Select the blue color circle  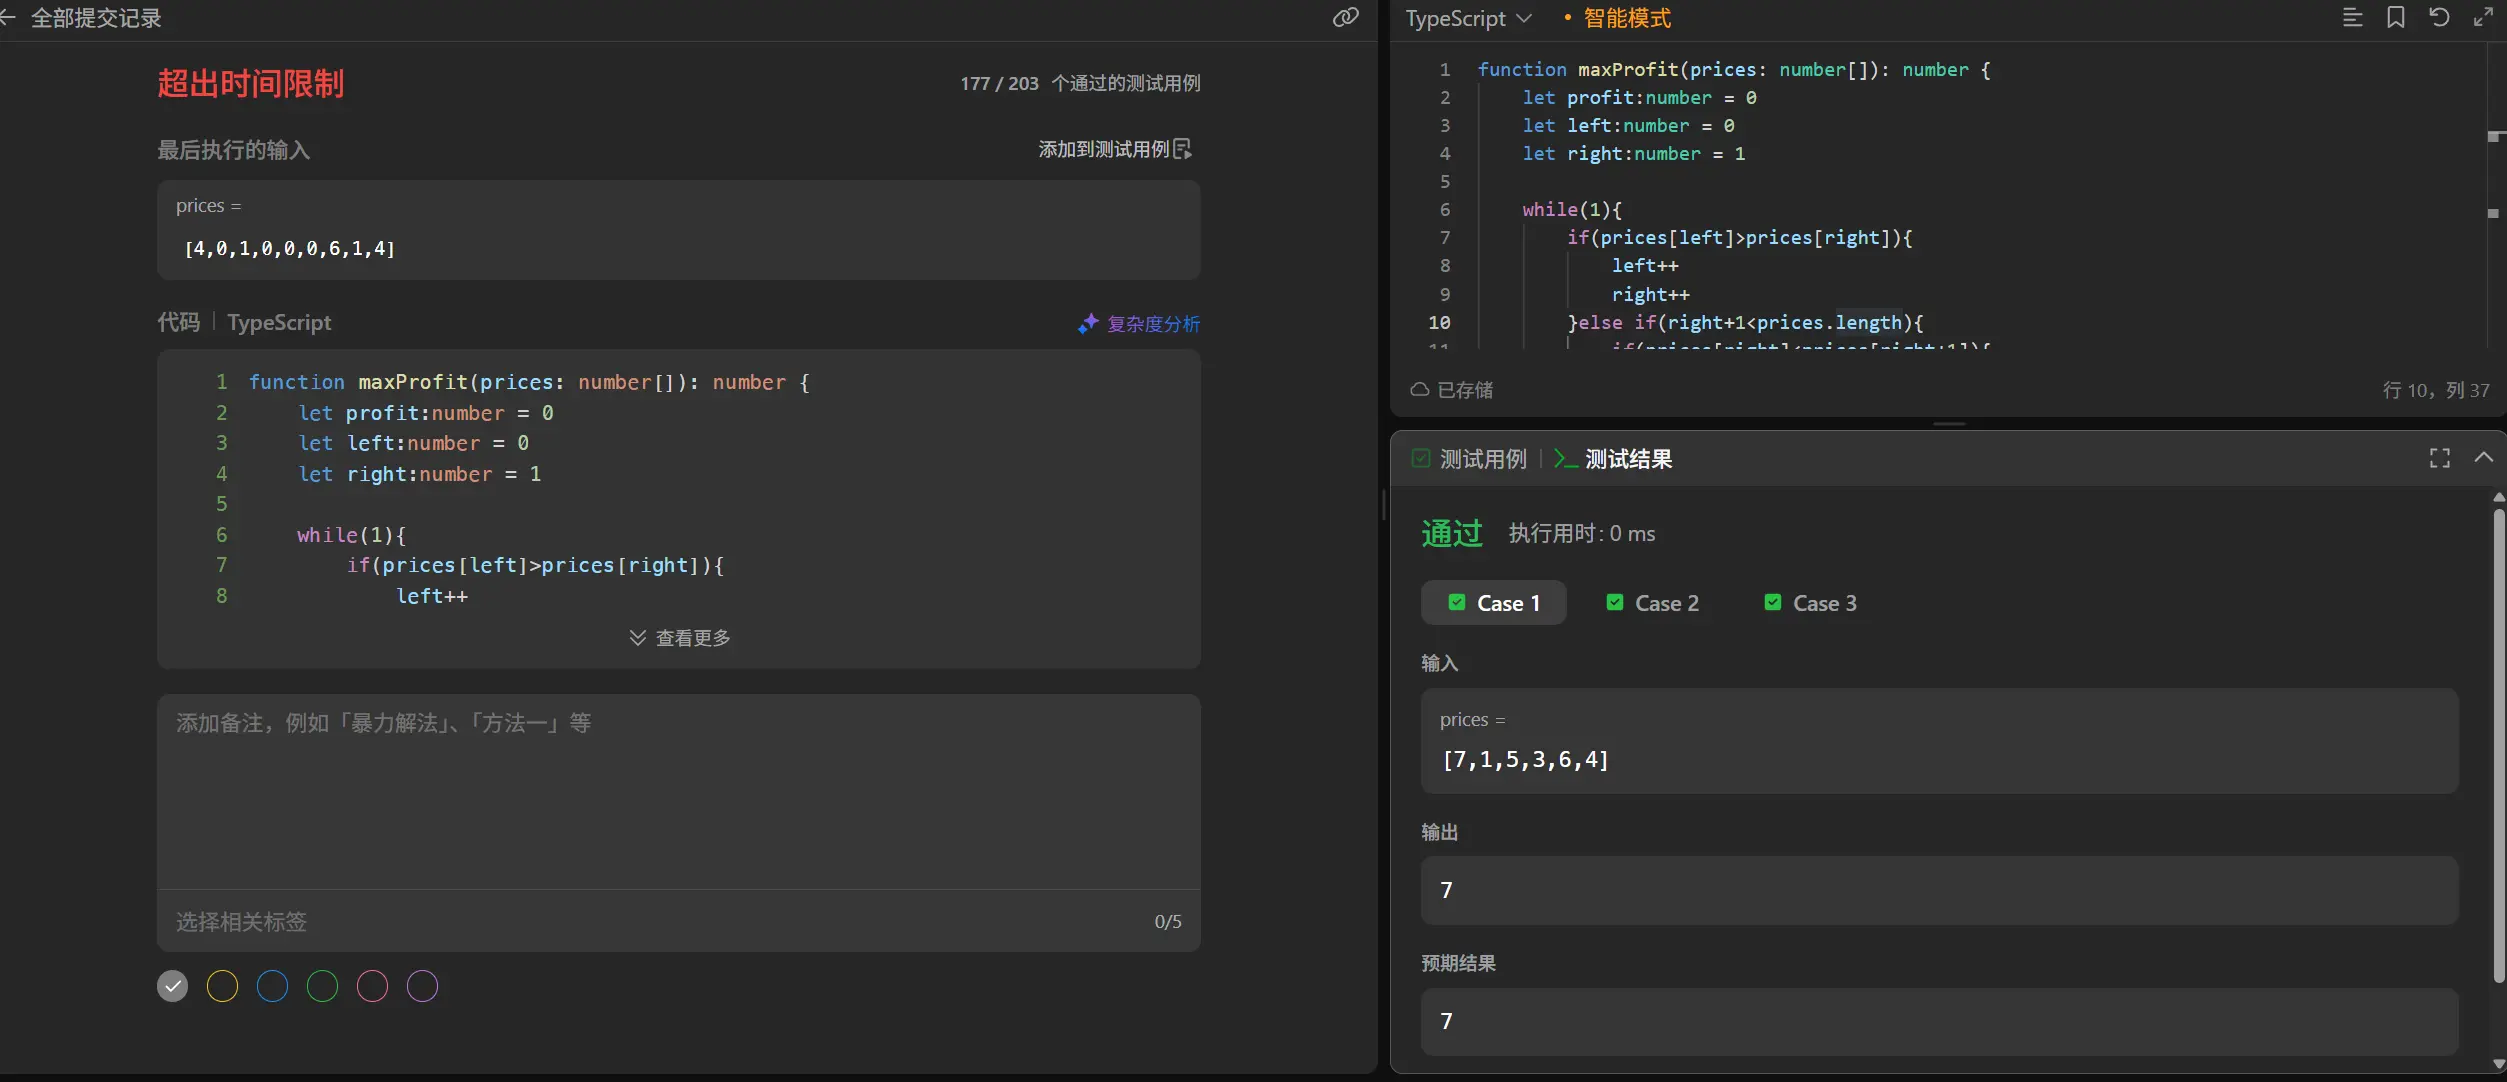272,986
